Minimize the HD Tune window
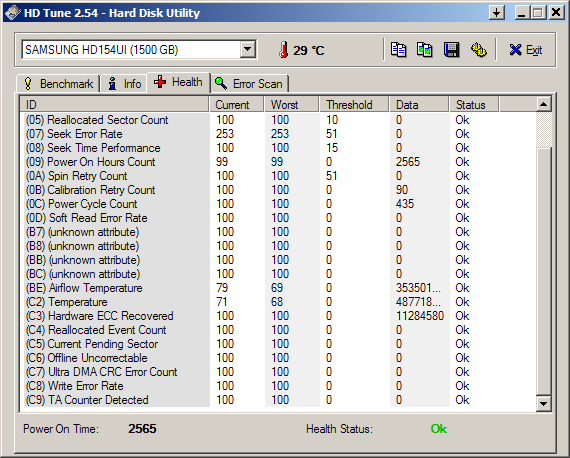This screenshot has width=570, height=458. [522, 13]
